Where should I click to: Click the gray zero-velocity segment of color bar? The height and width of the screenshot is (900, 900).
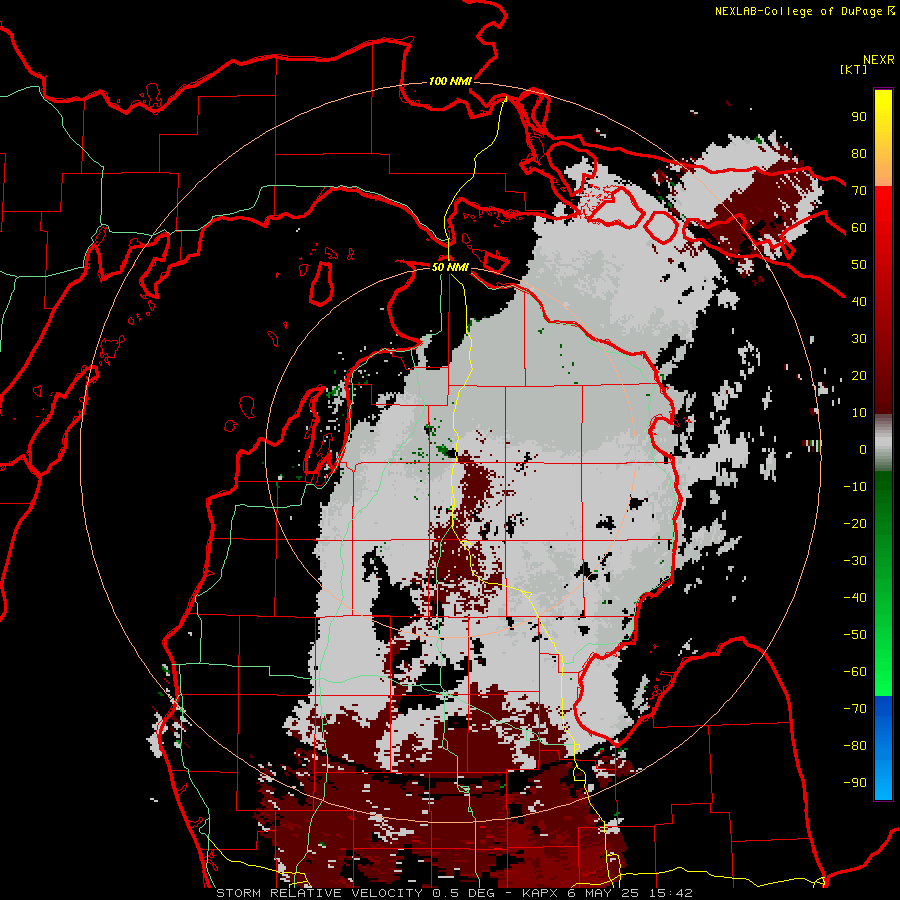(883, 442)
